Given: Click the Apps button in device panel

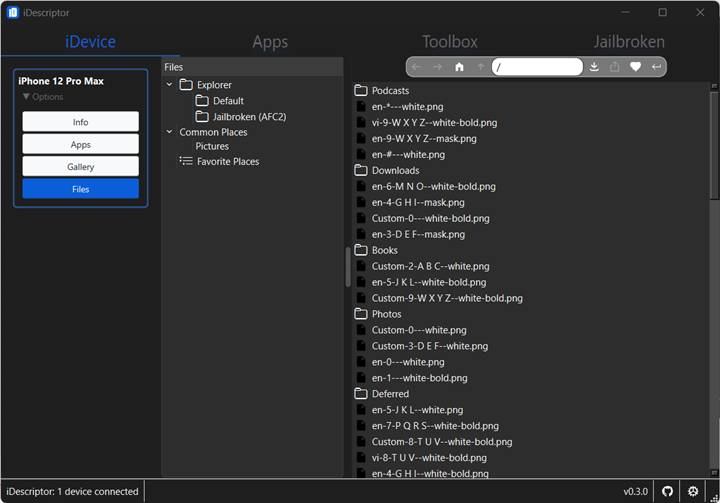Looking at the screenshot, I should (80, 144).
